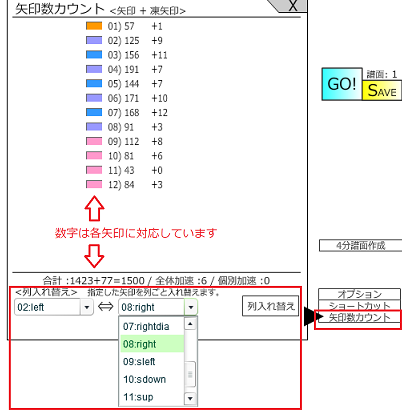The image size is (402, 410).
Task: Pick 10:sdown from the dropdown list
Action: click(x=152, y=379)
